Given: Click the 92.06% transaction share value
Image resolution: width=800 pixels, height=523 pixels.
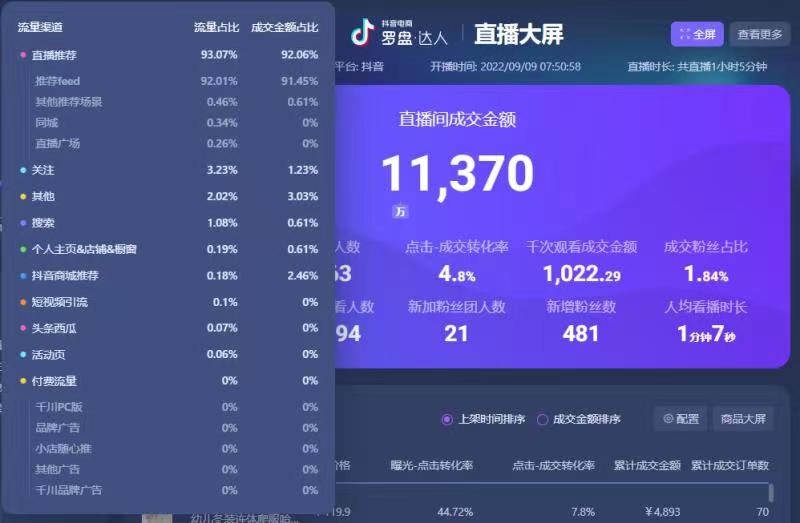Looking at the screenshot, I should [x=299, y=55].
